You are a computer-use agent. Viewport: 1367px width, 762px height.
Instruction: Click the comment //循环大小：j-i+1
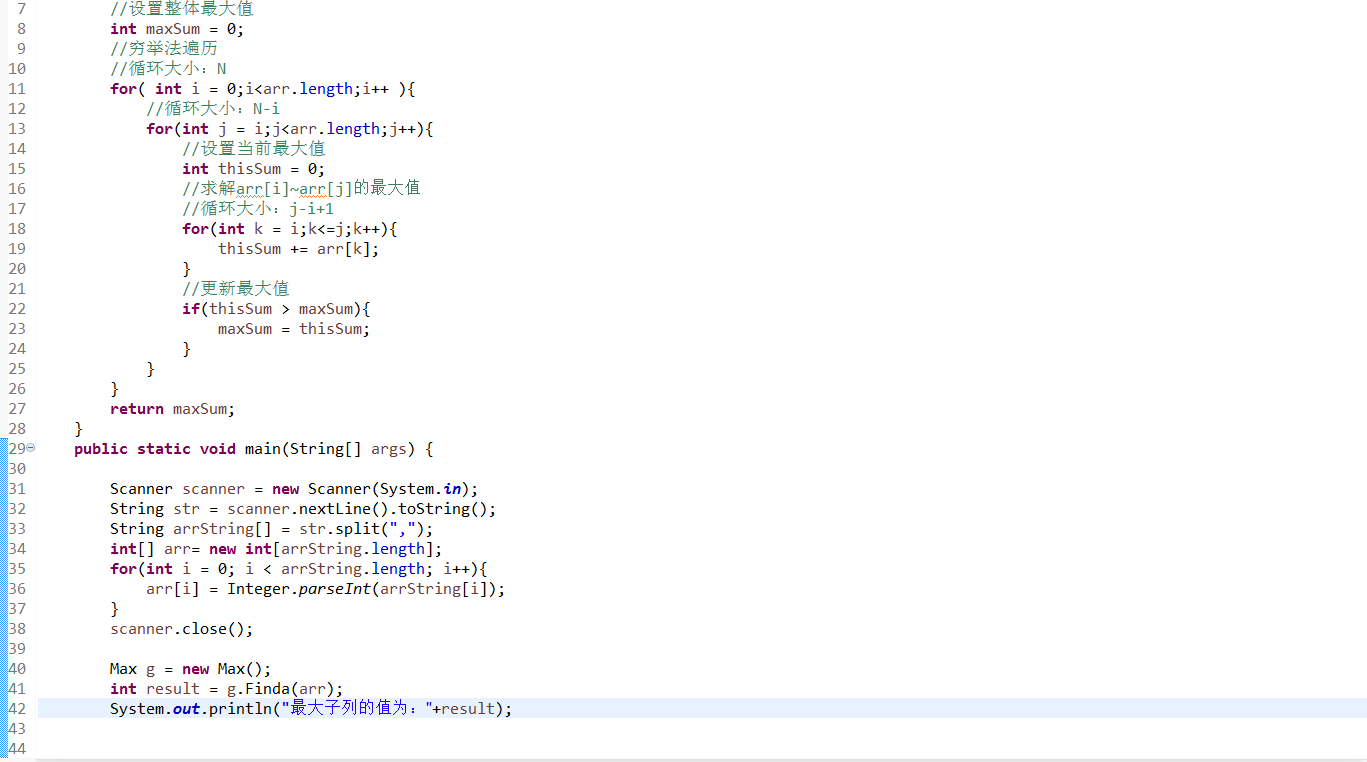point(258,209)
